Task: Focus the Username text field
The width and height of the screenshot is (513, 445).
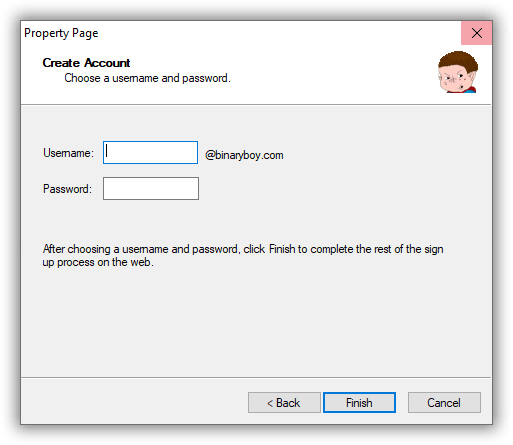Action: (x=150, y=153)
